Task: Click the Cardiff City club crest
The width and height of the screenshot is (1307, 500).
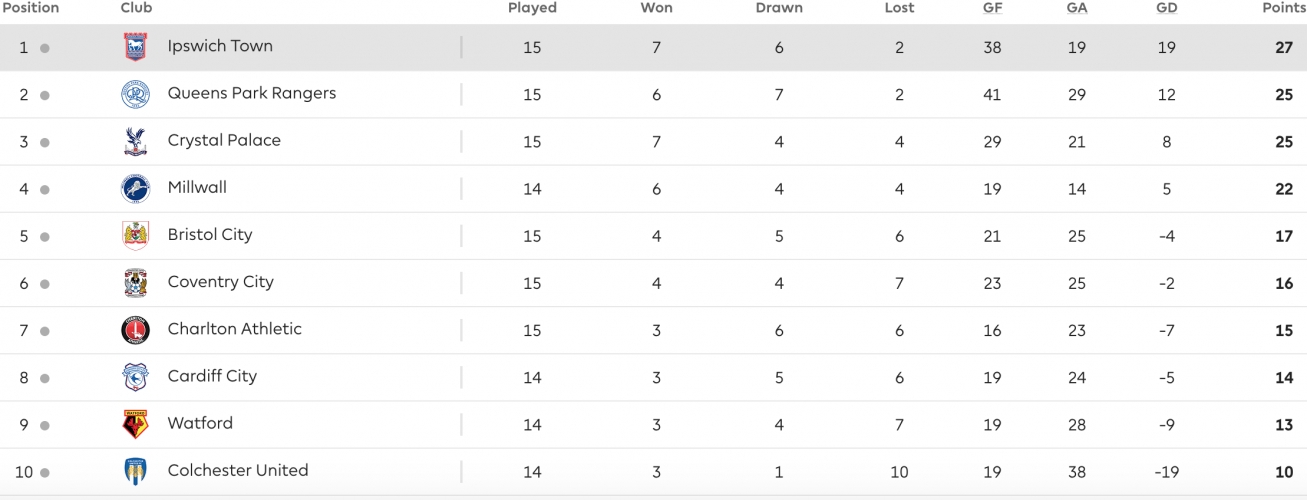Action: click(x=135, y=377)
